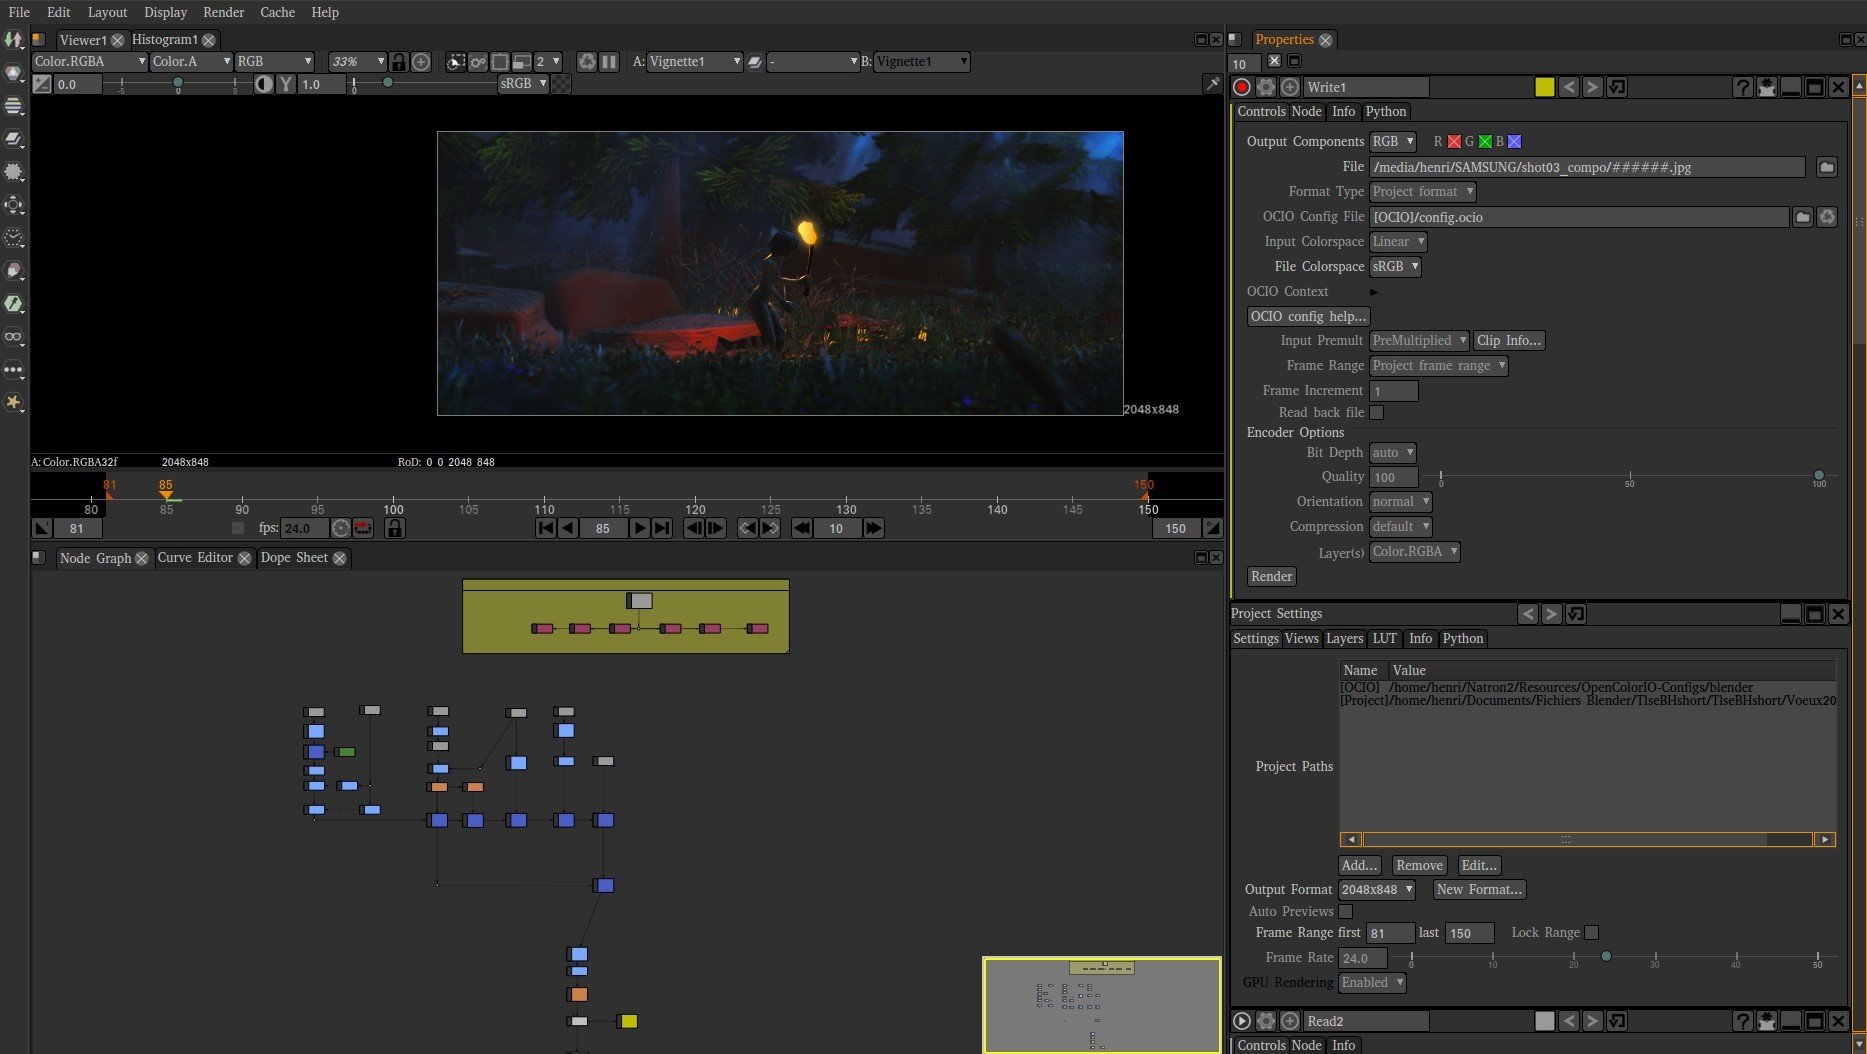Click the yellow Write node in node graph
Image resolution: width=1867 pixels, height=1054 pixels.
pyautogui.click(x=628, y=1021)
